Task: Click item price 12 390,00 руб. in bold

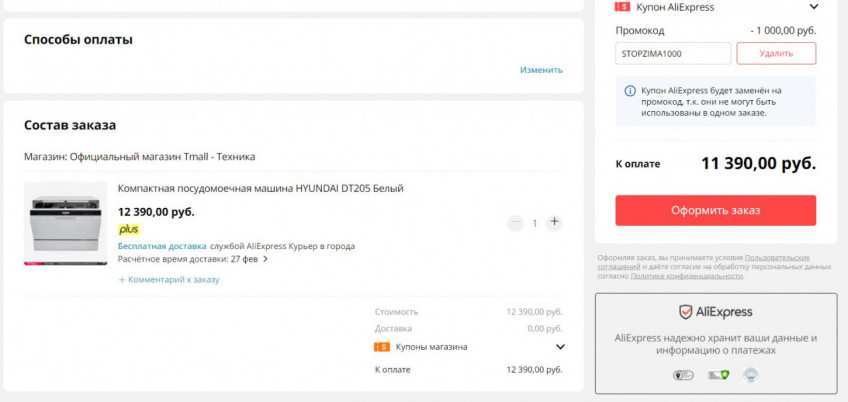Action: click(x=156, y=212)
